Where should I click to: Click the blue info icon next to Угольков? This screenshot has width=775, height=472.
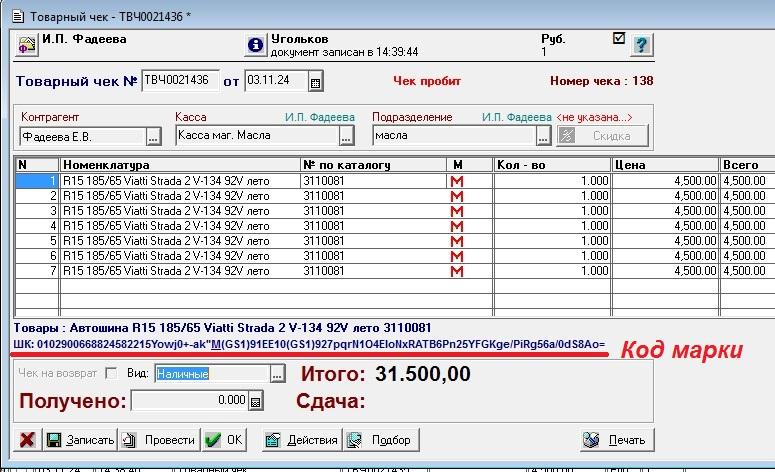click(x=255, y=46)
